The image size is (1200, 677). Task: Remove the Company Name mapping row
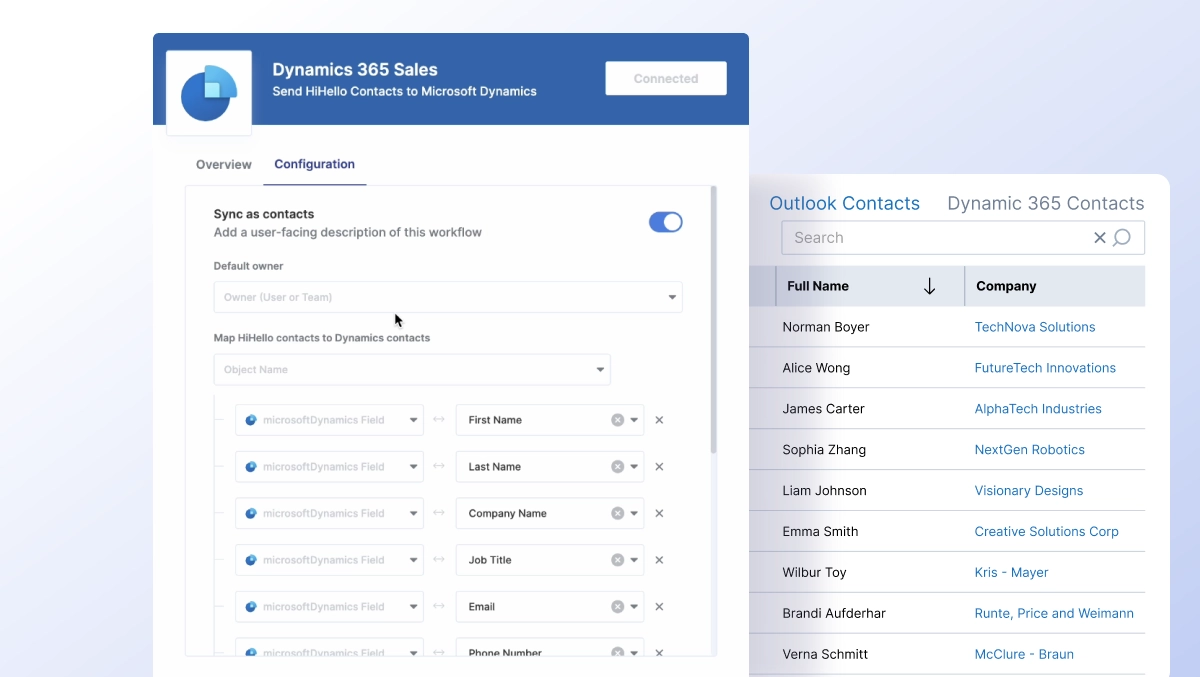pyautogui.click(x=659, y=513)
